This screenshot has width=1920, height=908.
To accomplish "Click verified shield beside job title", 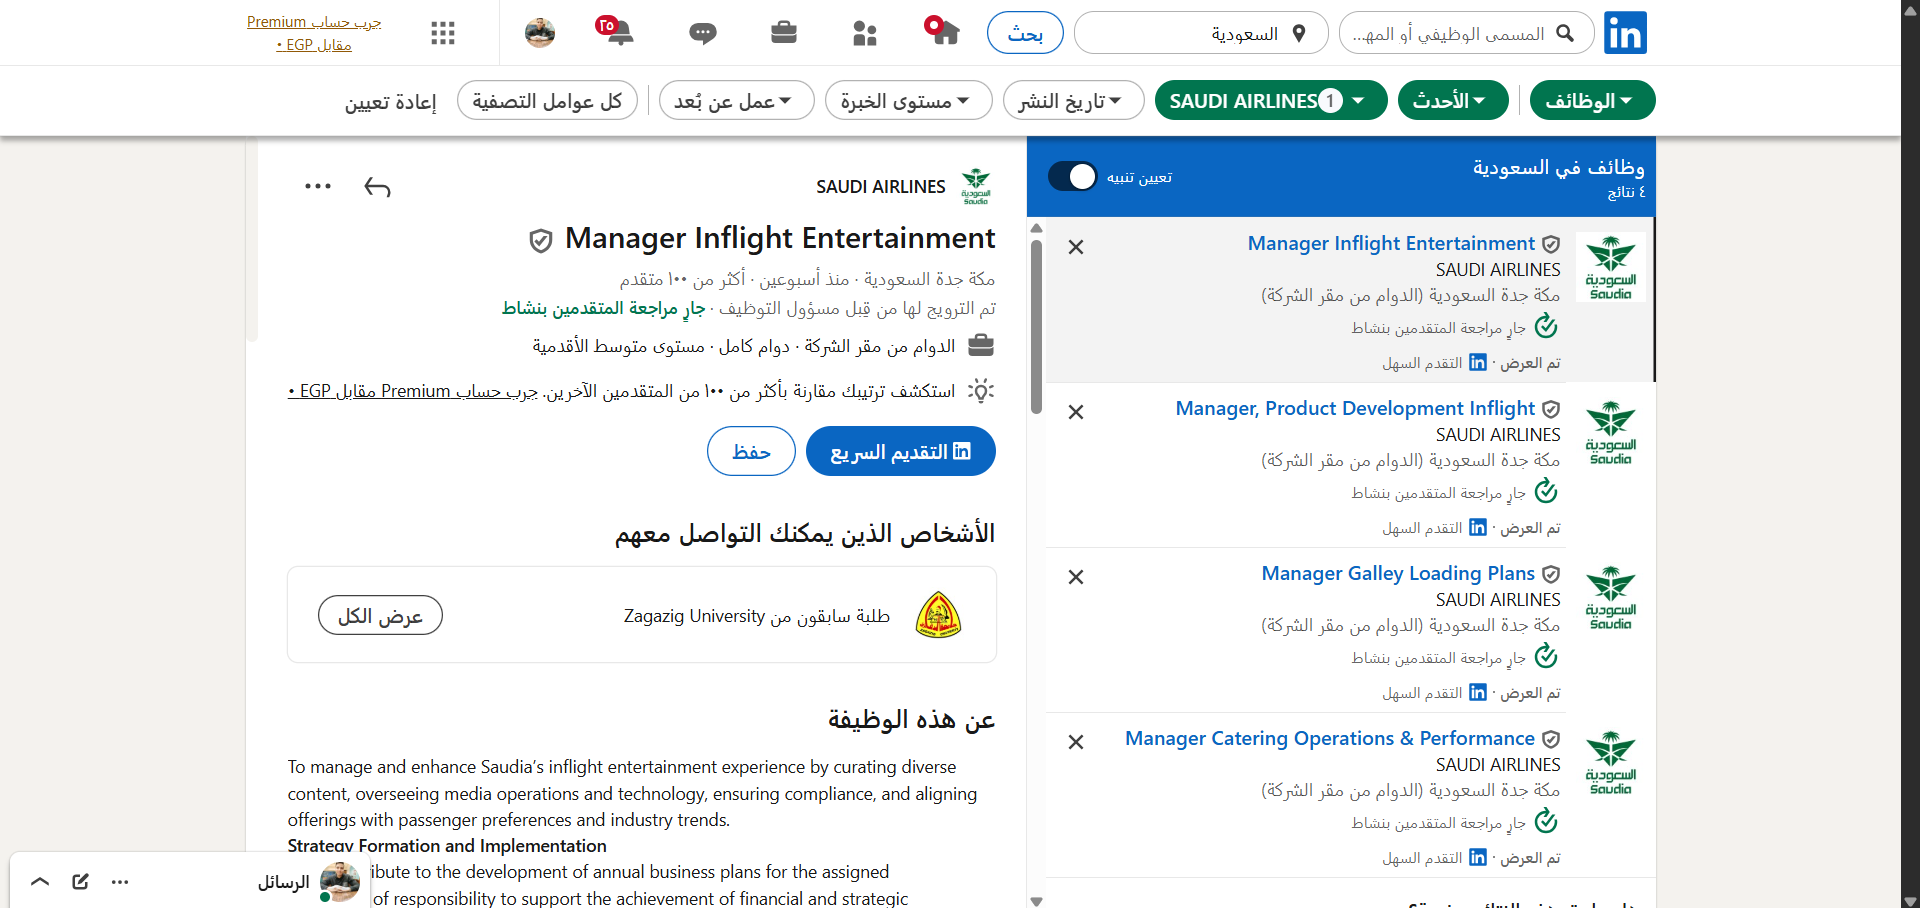I will (541, 240).
